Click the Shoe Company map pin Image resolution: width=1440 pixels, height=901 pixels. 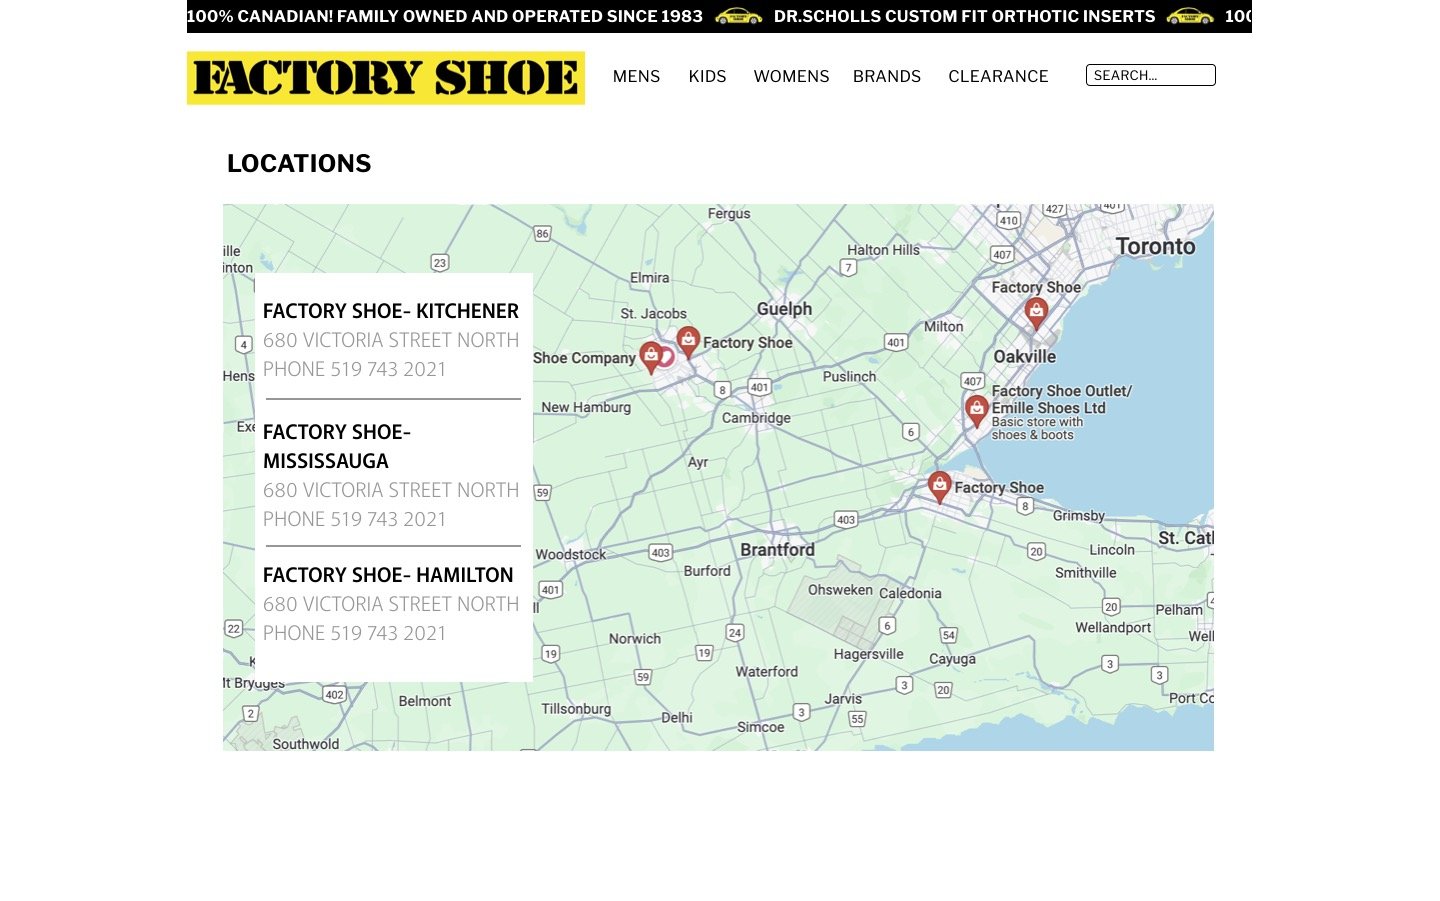point(650,358)
